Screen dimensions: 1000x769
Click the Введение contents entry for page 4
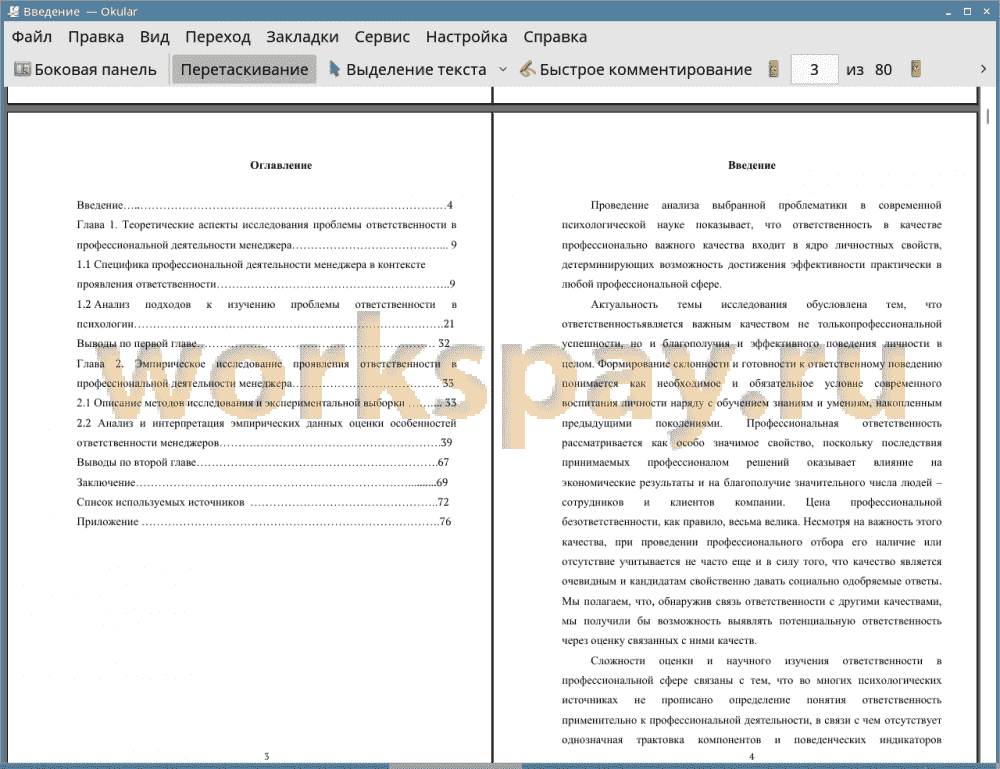click(x=265, y=205)
